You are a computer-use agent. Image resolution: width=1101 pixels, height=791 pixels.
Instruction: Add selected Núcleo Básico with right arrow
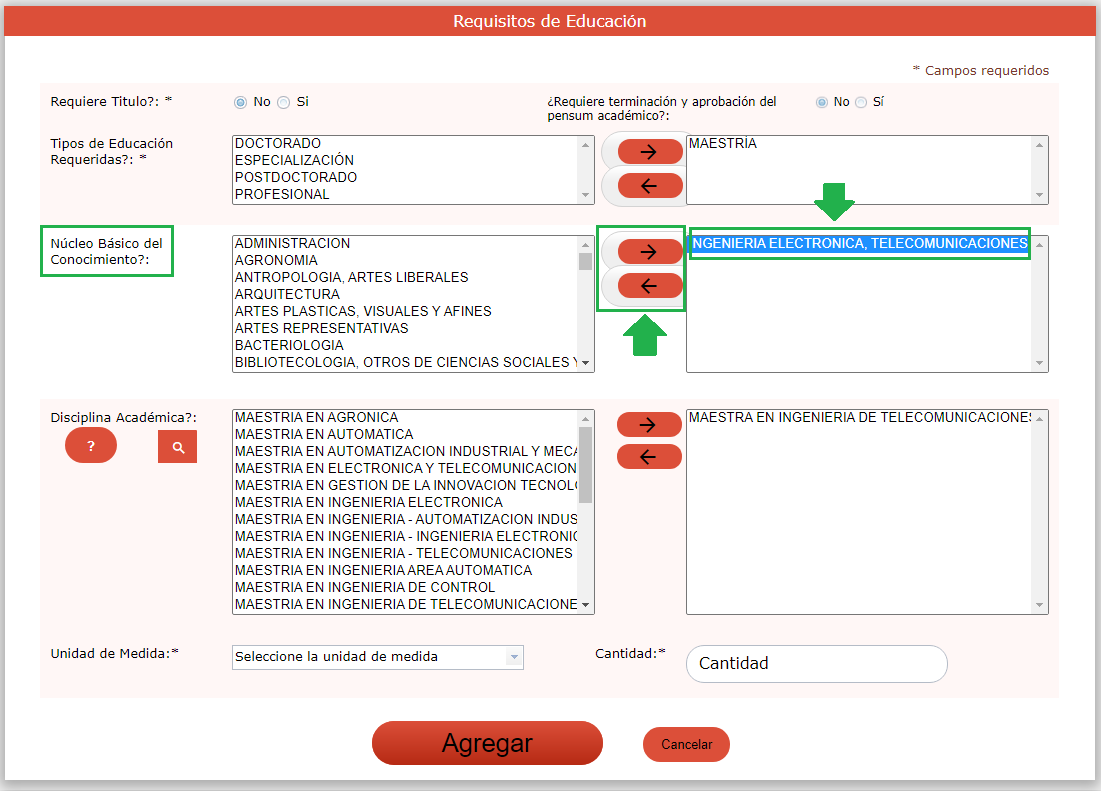tap(649, 251)
